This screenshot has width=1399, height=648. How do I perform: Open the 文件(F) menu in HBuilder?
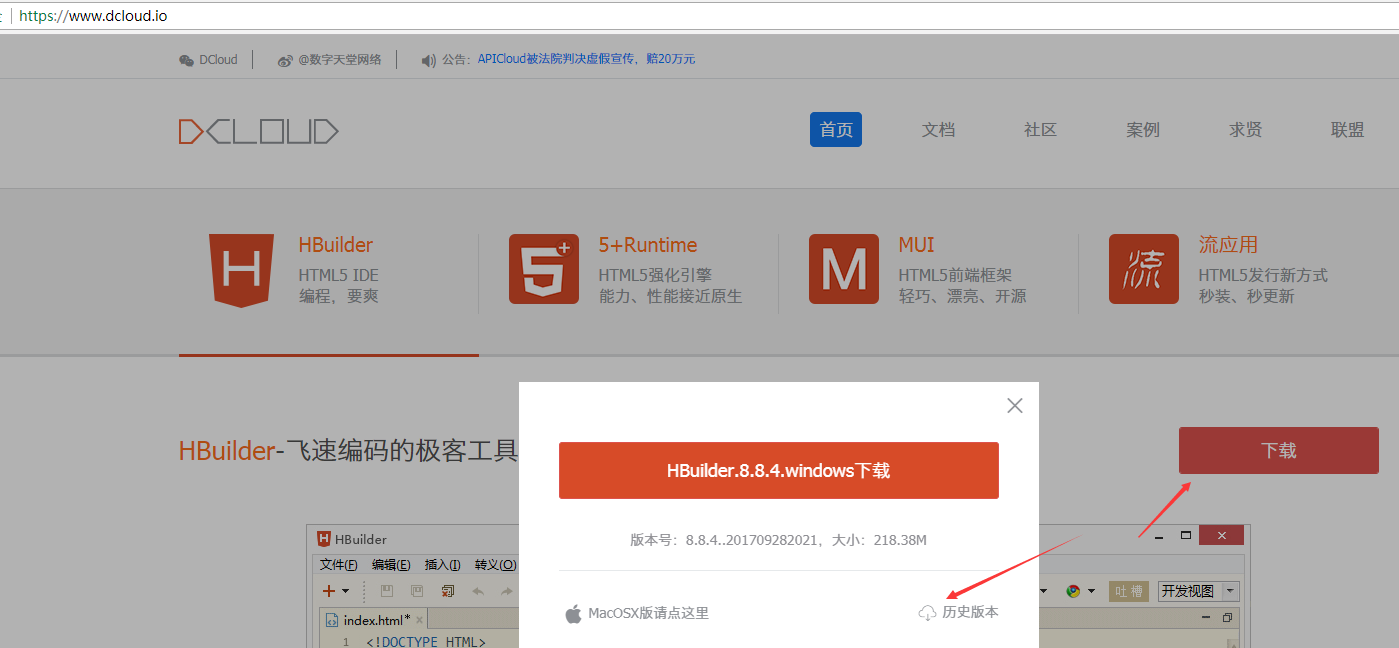pyautogui.click(x=339, y=565)
